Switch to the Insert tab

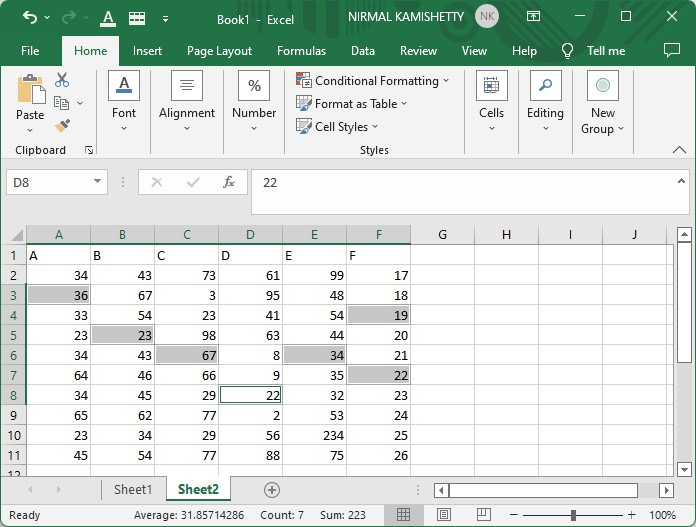147,51
